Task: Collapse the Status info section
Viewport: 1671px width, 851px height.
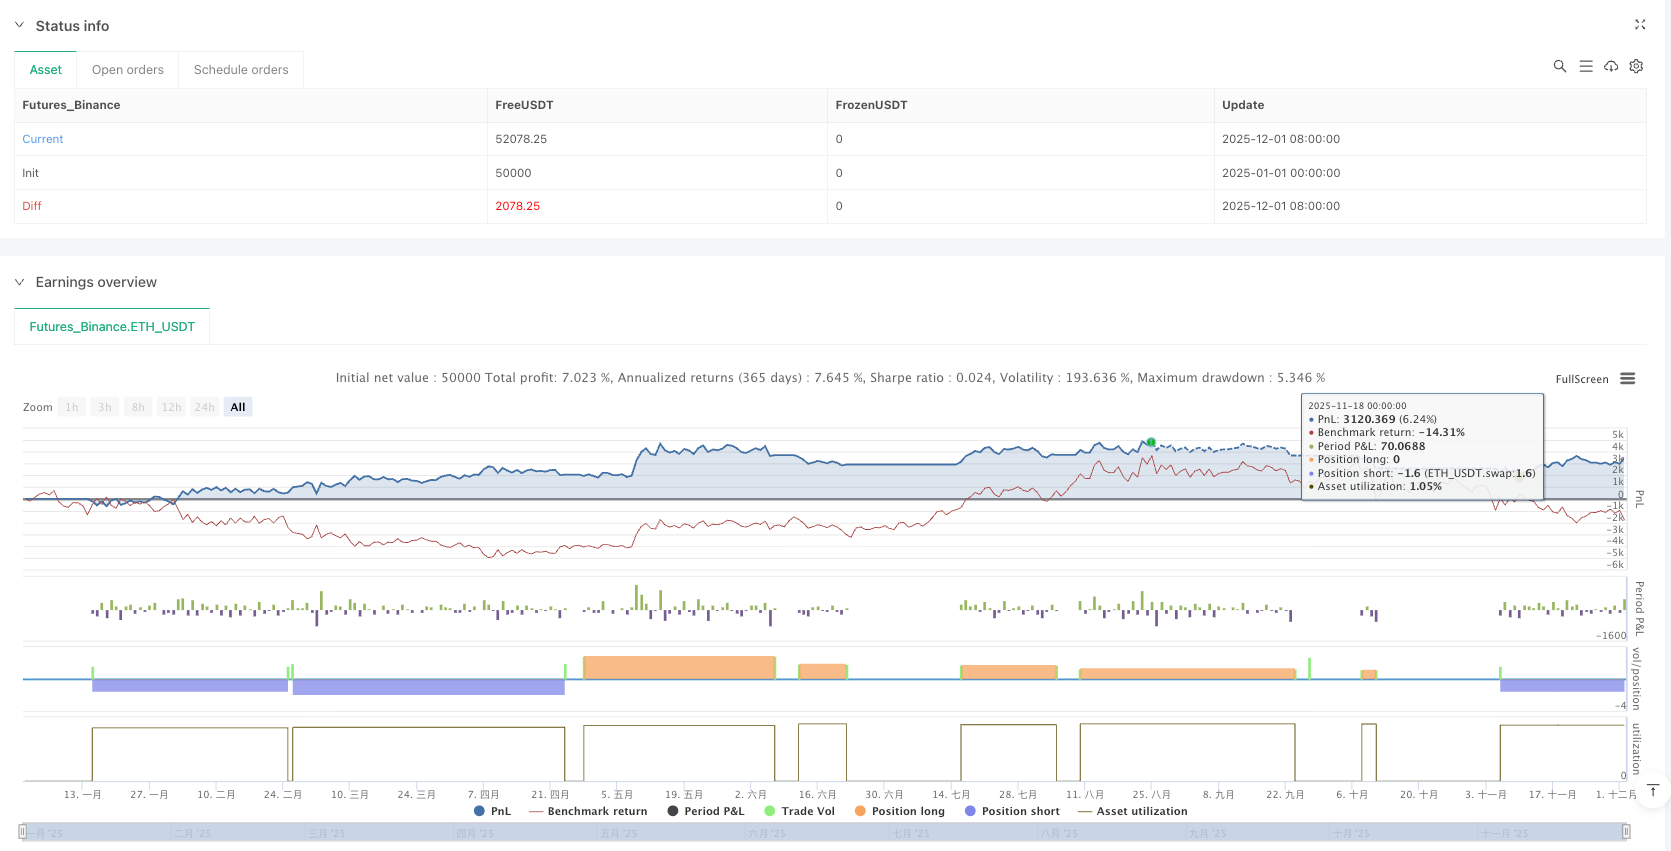Action: click(19, 26)
